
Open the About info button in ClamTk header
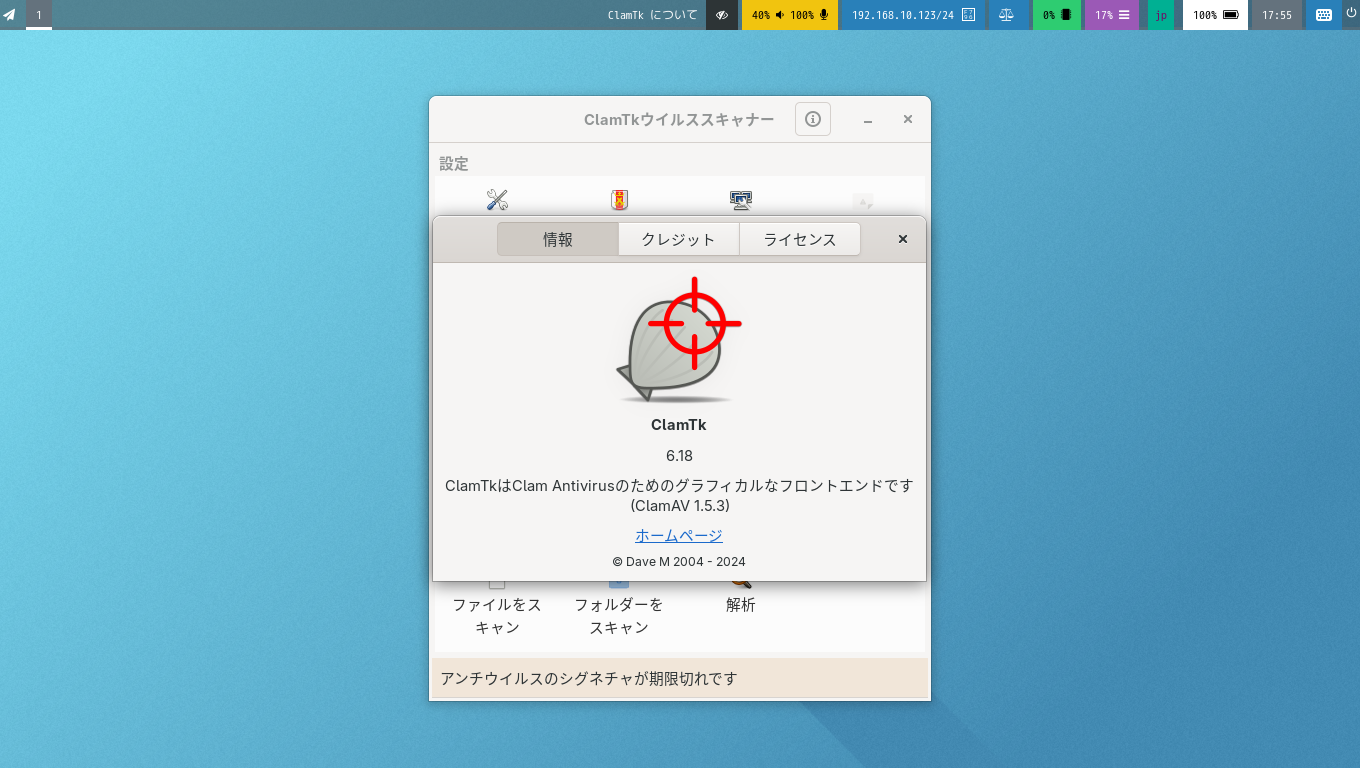pyautogui.click(x=813, y=119)
